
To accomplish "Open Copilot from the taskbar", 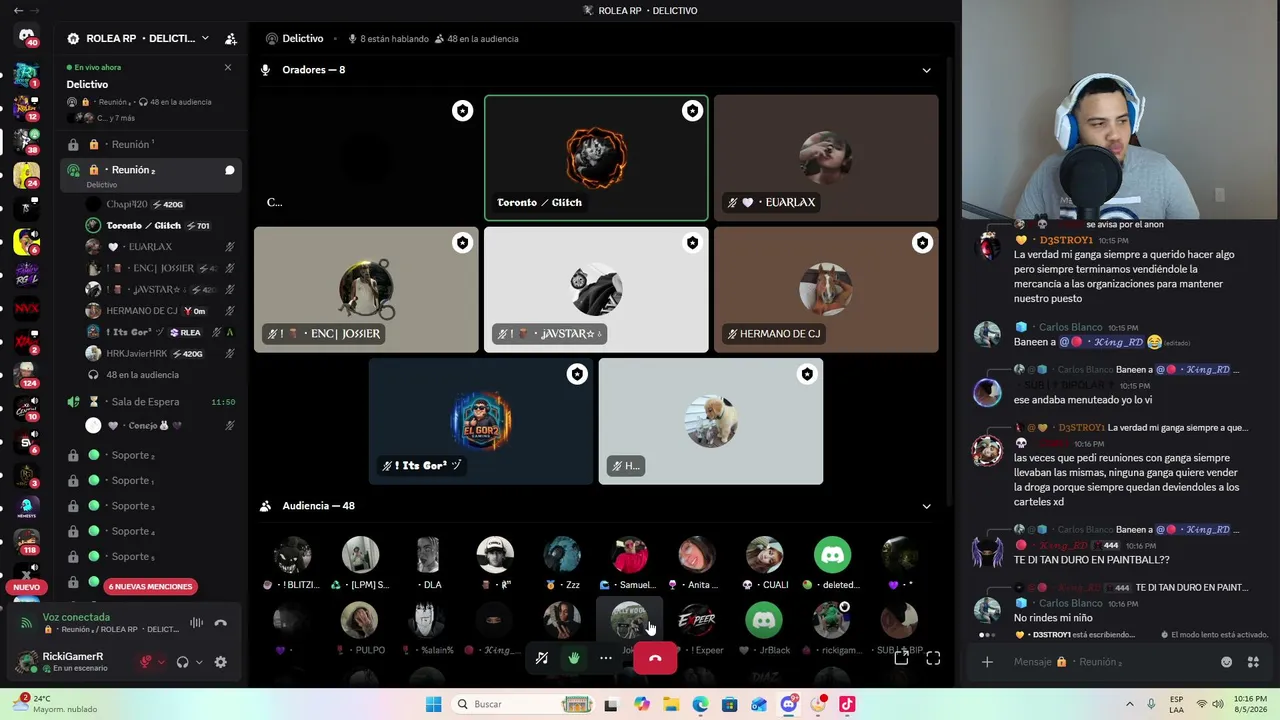I will coord(642,704).
